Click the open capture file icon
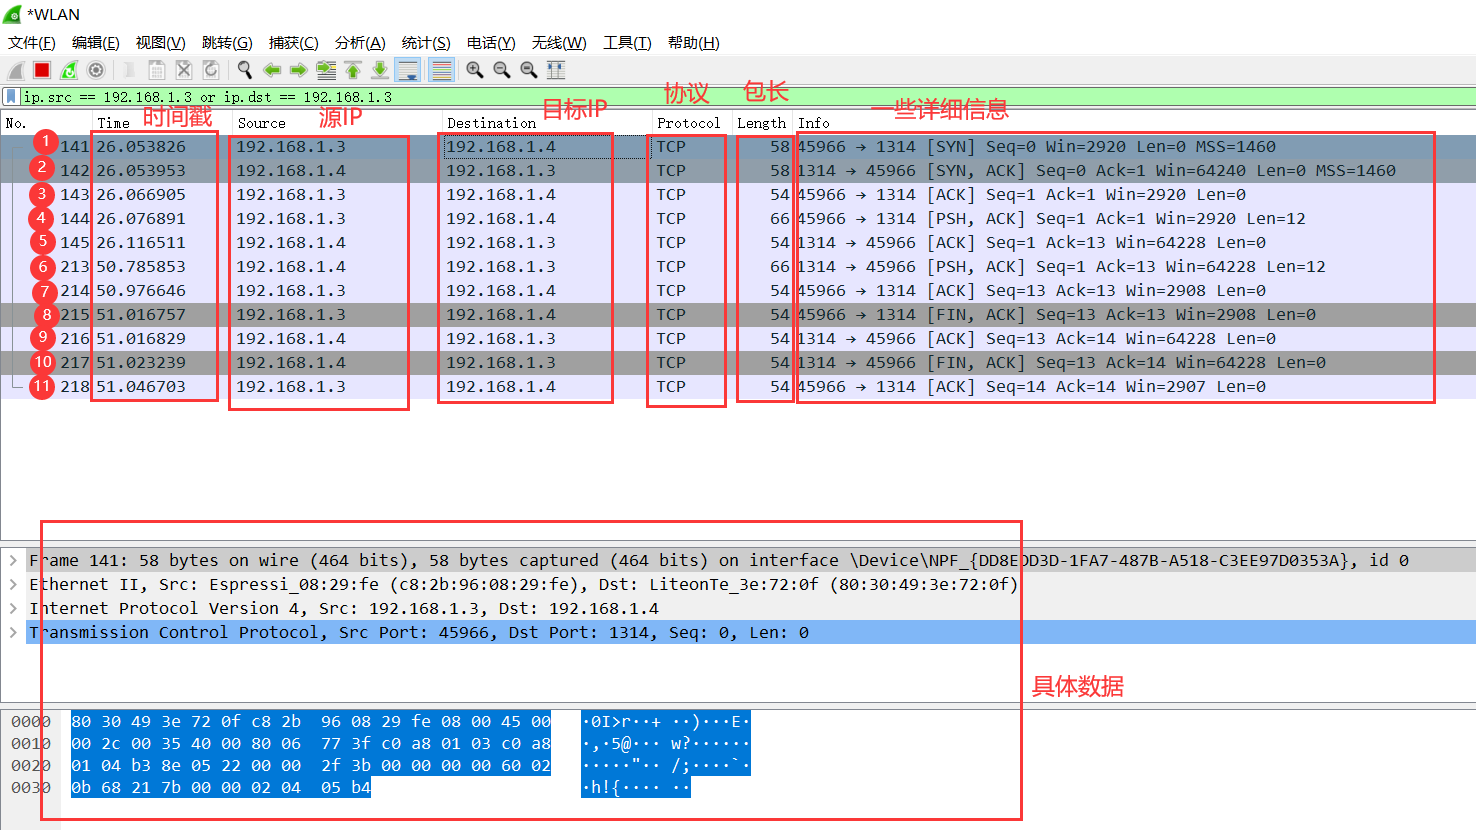 tap(130, 70)
